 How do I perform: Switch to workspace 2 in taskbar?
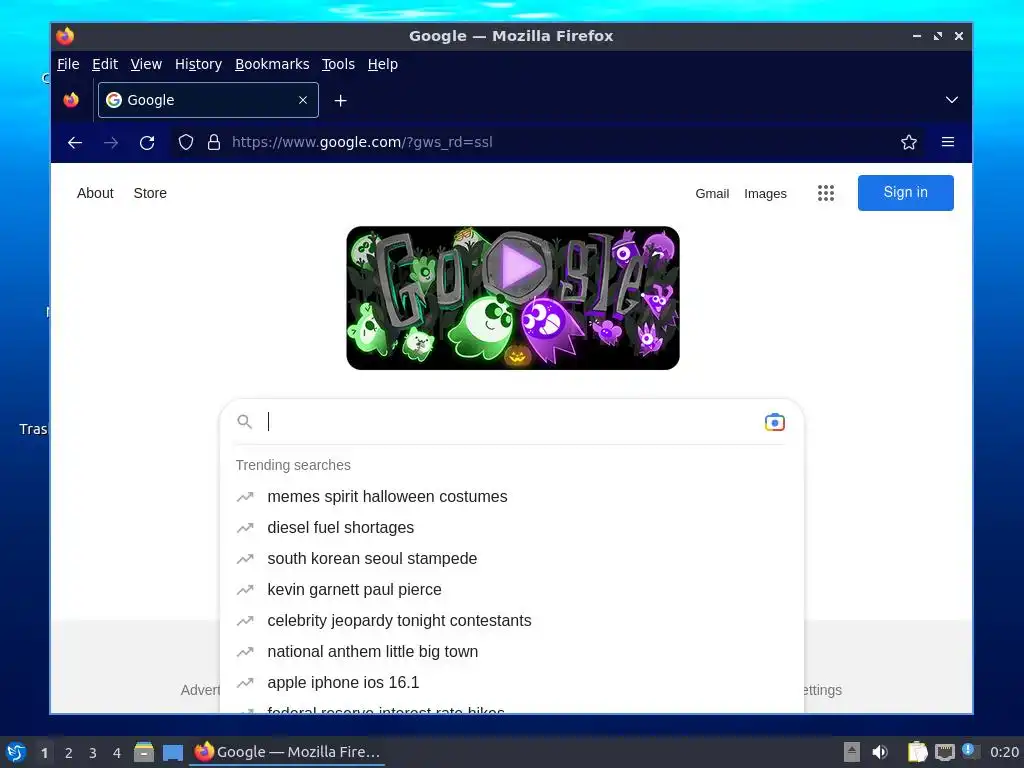pyautogui.click(x=69, y=753)
